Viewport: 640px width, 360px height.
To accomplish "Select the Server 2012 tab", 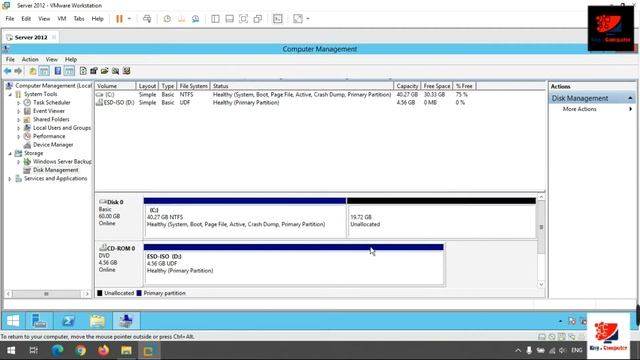I will coord(31,37).
